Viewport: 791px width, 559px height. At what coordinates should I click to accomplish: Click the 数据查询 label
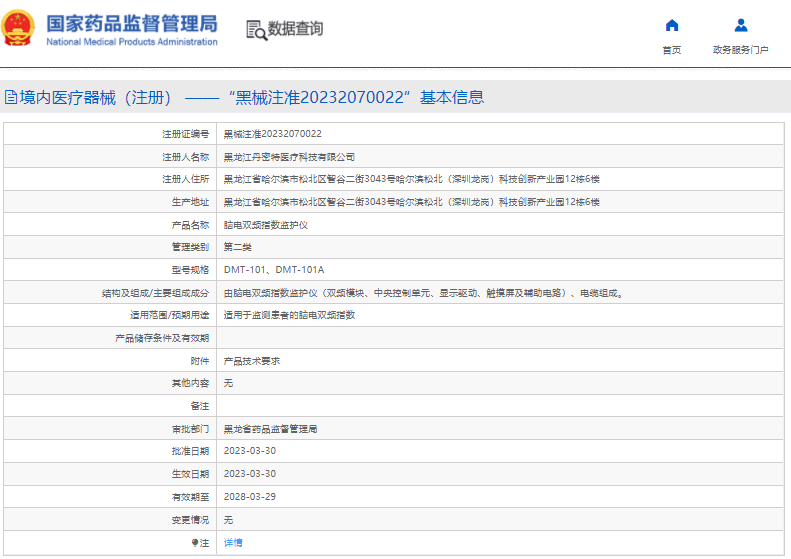point(295,29)
